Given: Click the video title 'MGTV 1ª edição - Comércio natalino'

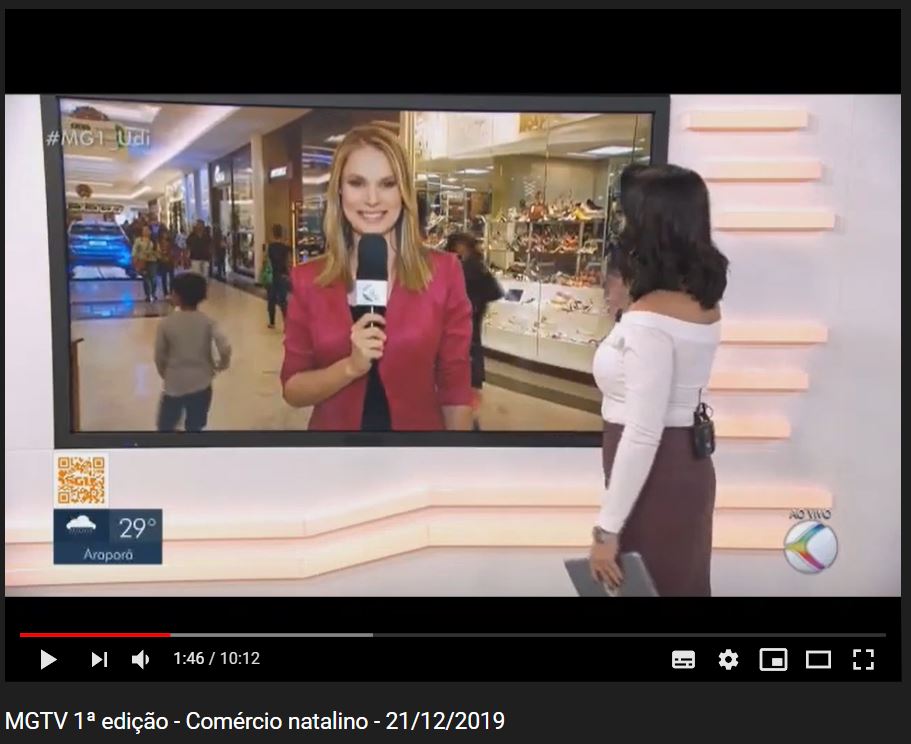Looking at the screenshot, I should (255, 720).
